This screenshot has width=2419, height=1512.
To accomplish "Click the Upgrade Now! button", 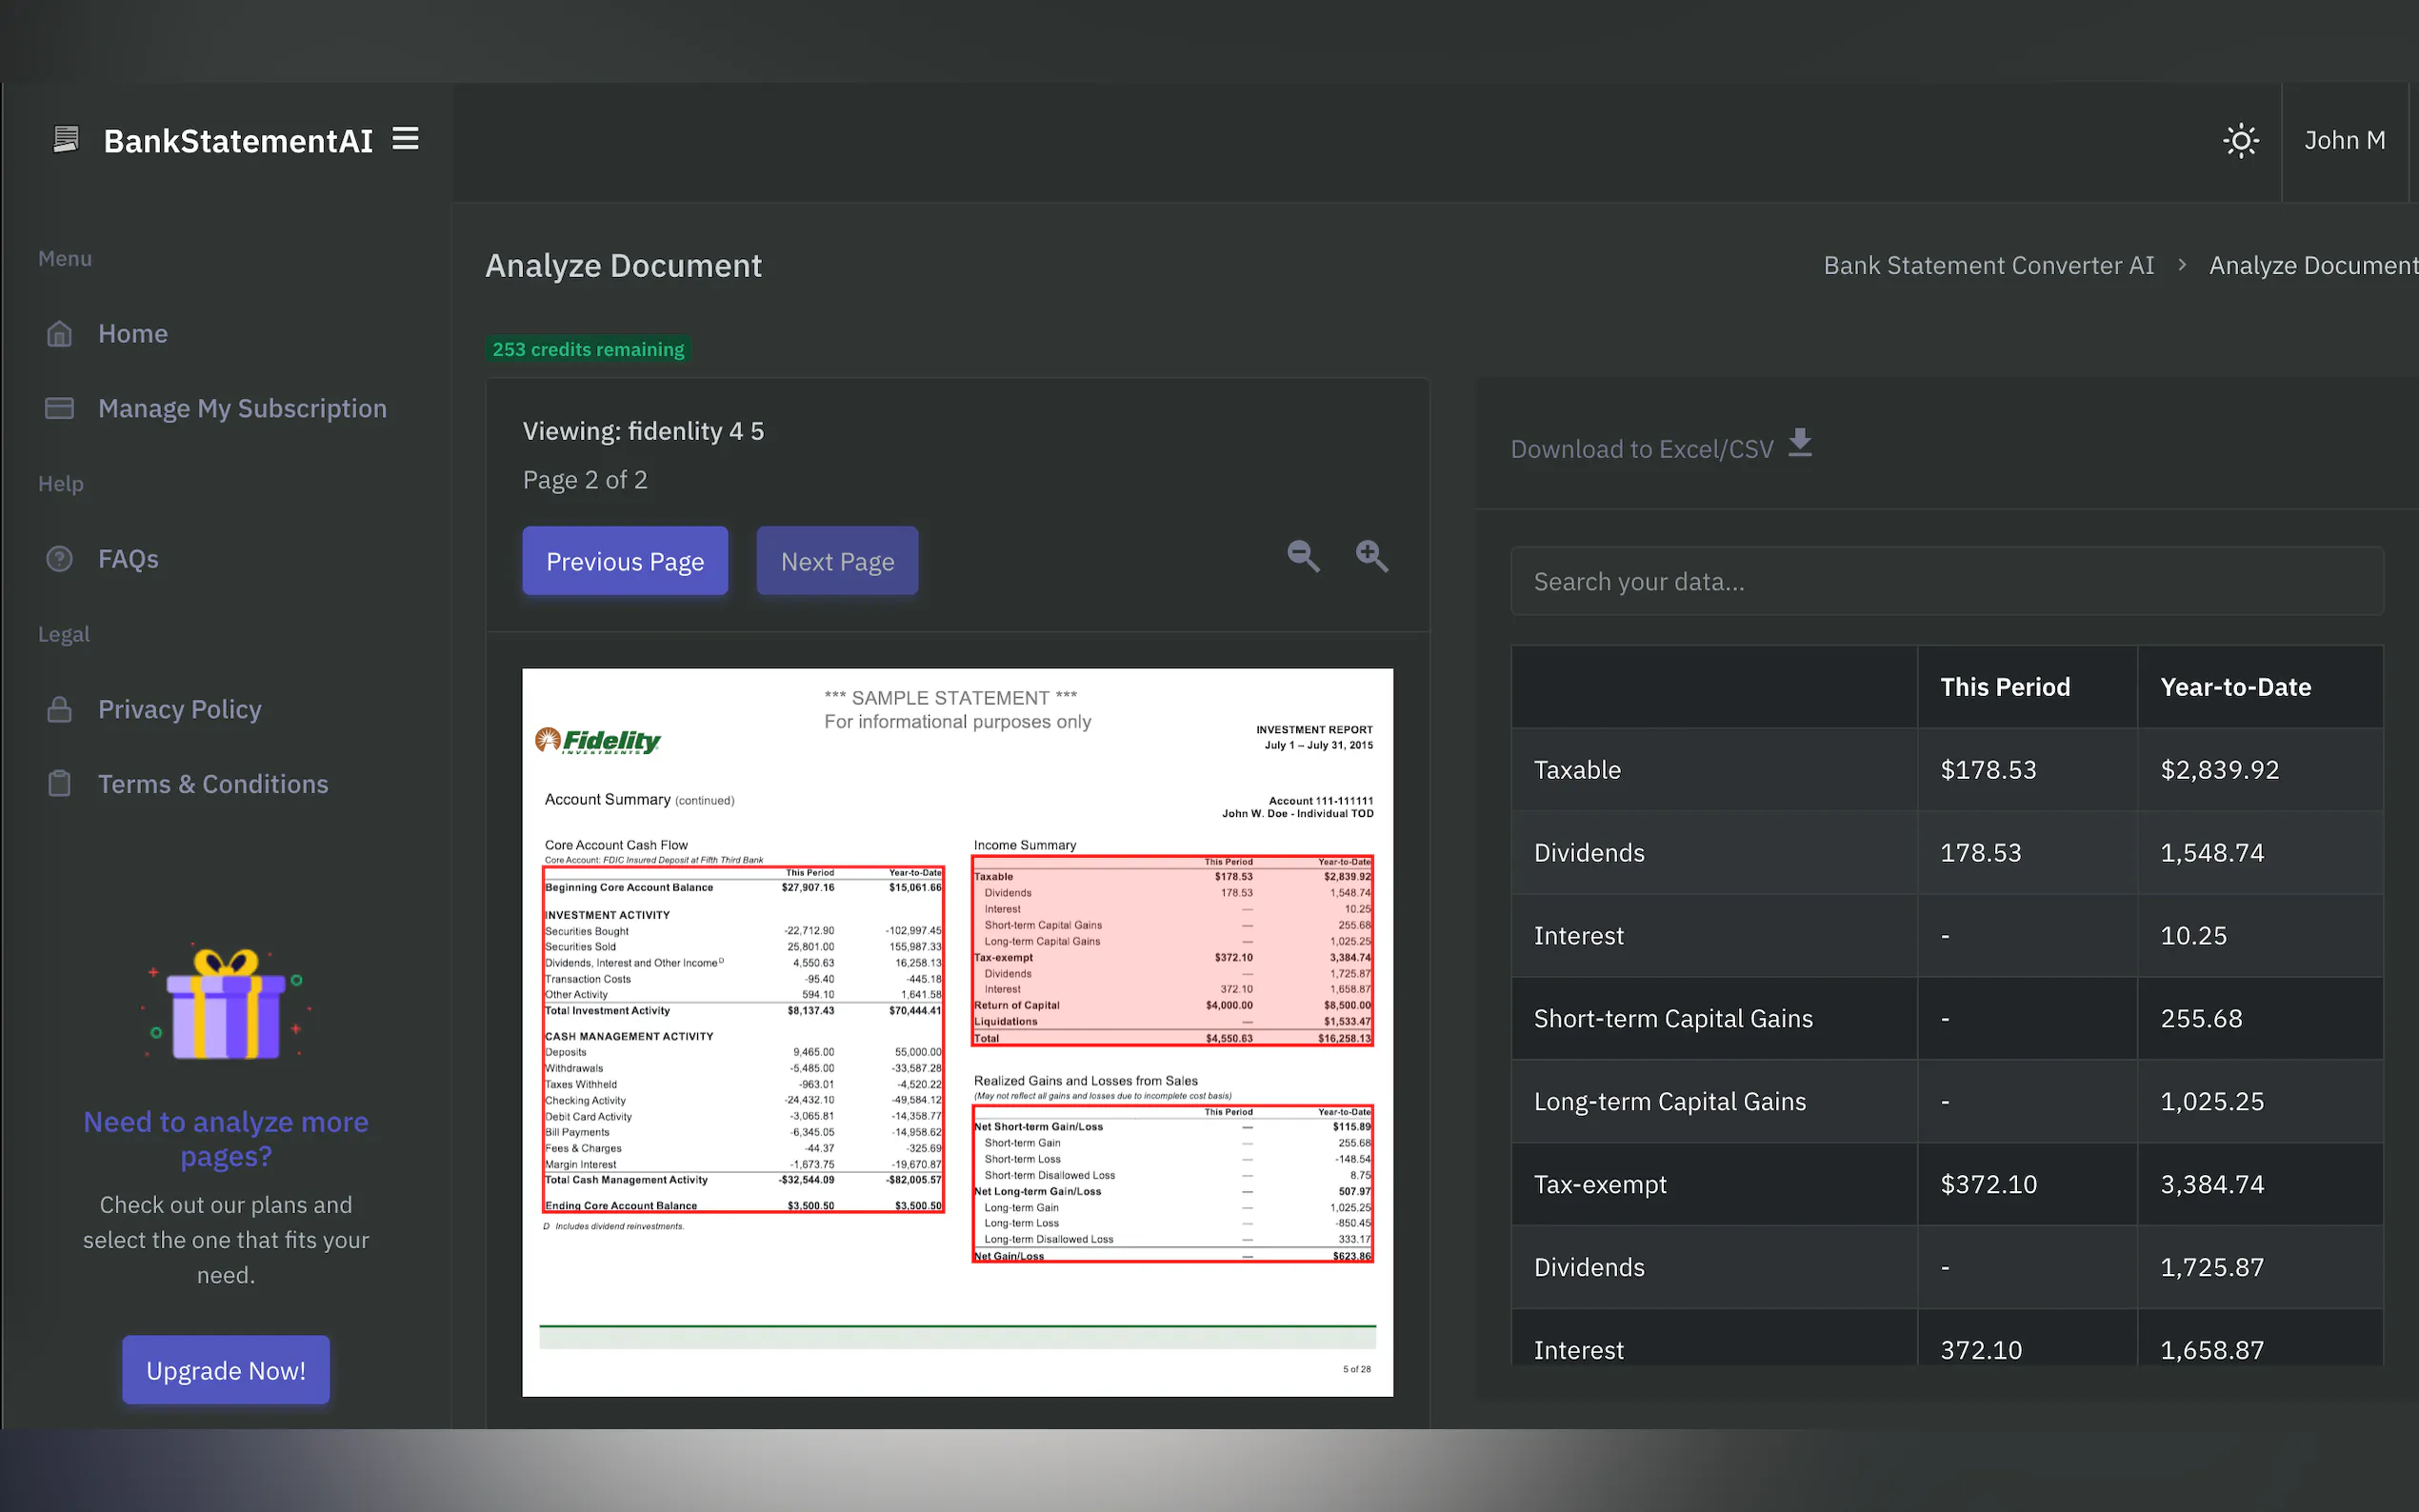I will pyautogui.click(x=225, y=1370).
